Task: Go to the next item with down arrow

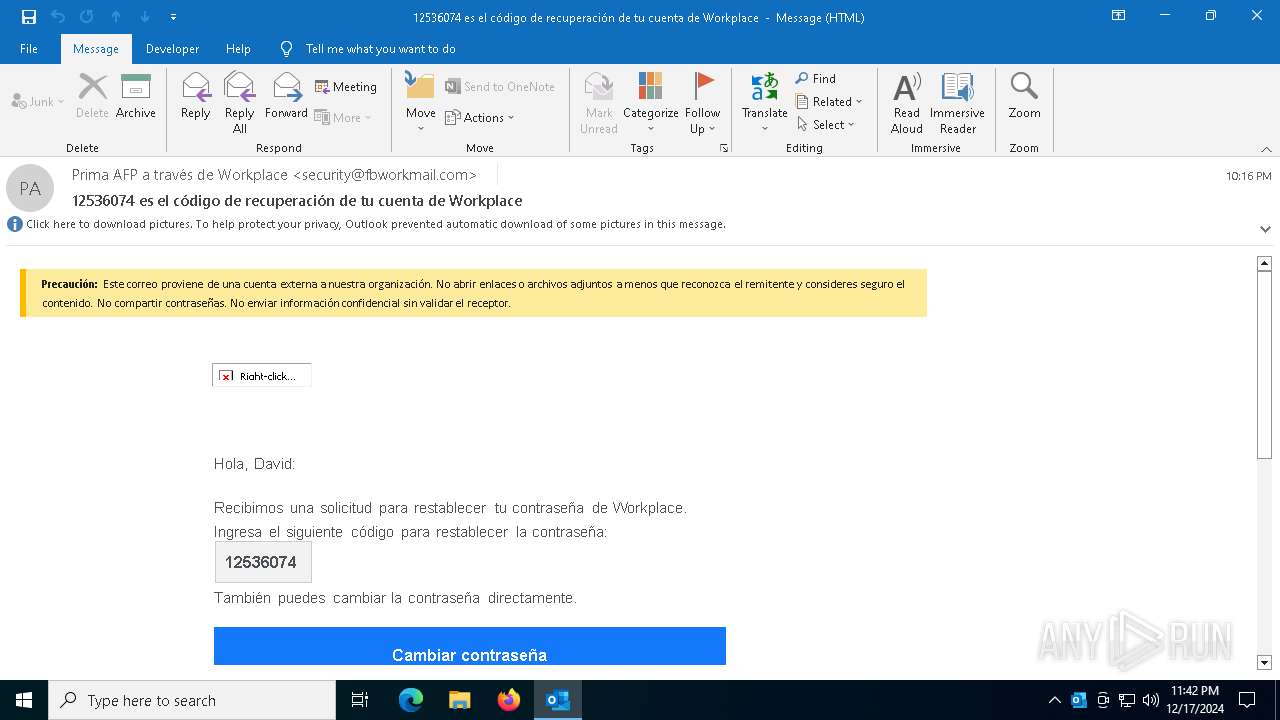Action: tap(145, 17)
